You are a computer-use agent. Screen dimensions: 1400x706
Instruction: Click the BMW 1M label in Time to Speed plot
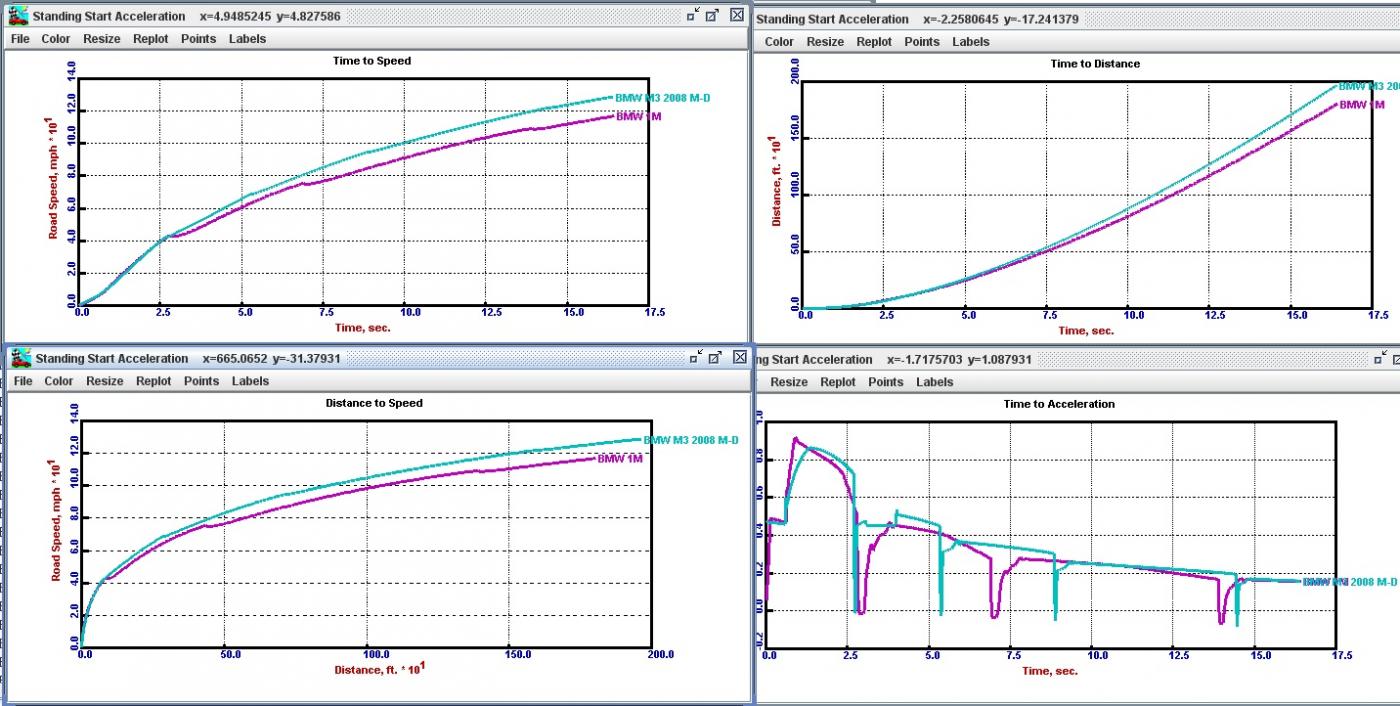pyautogui.click(x=638, y=117)
